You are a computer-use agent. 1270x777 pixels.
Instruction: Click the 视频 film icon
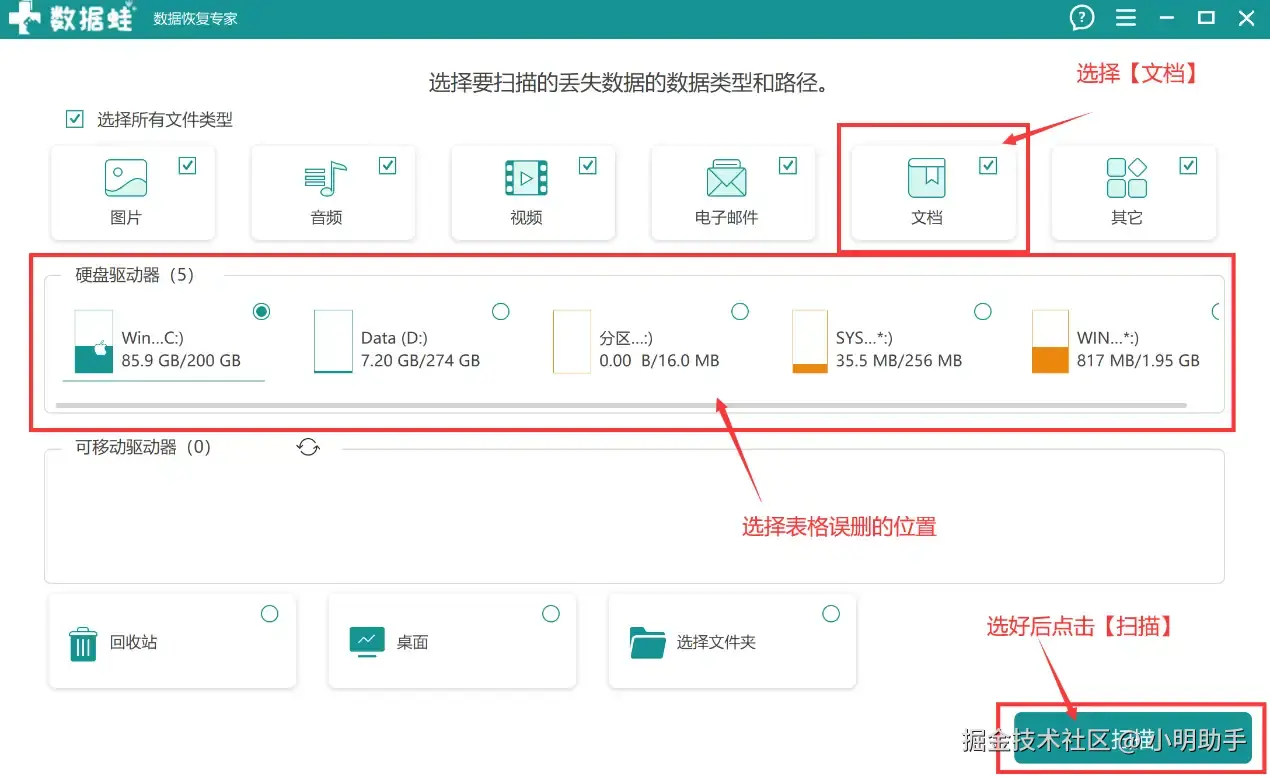tap(526, 178)
